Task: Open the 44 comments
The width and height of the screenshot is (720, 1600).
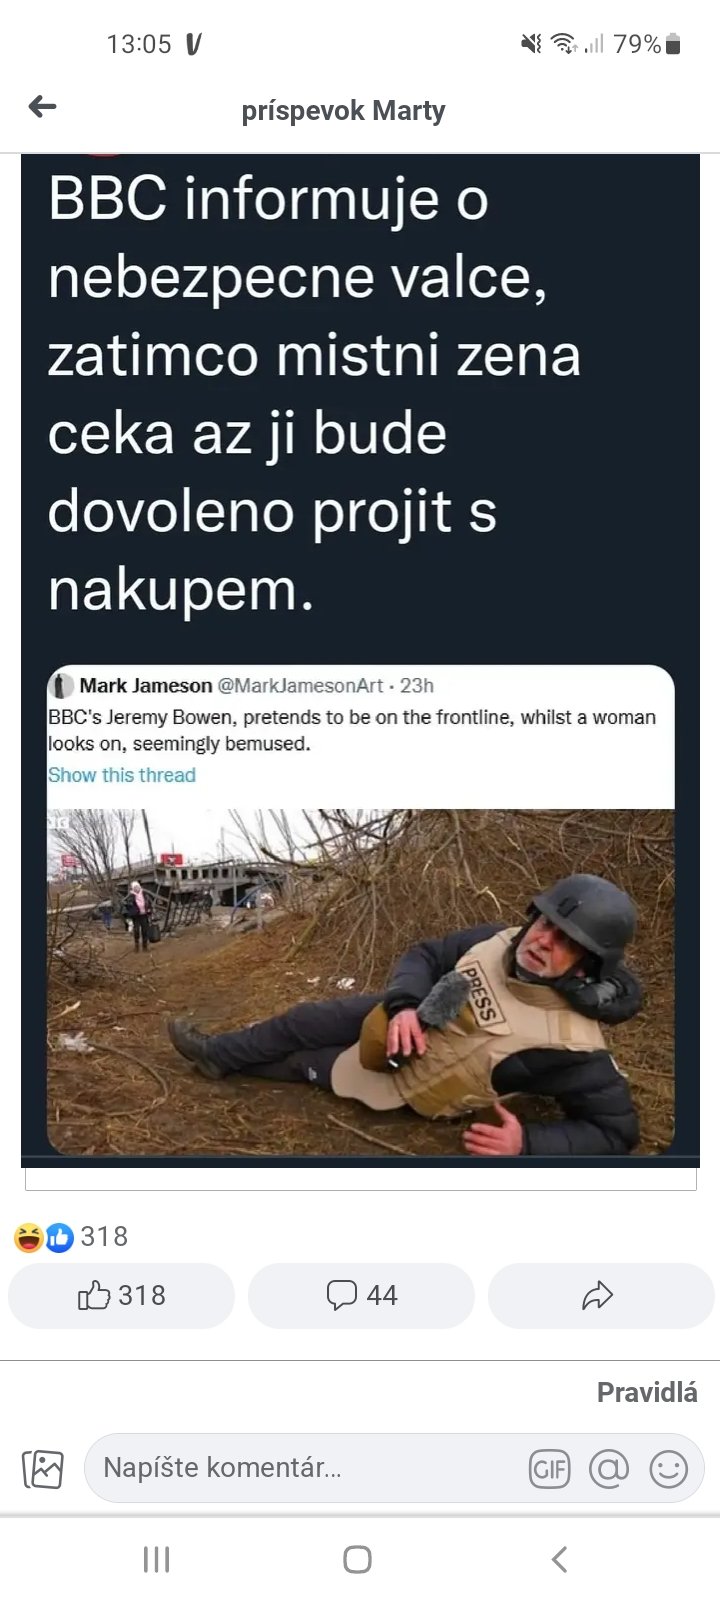Action: click(361, 1296)
